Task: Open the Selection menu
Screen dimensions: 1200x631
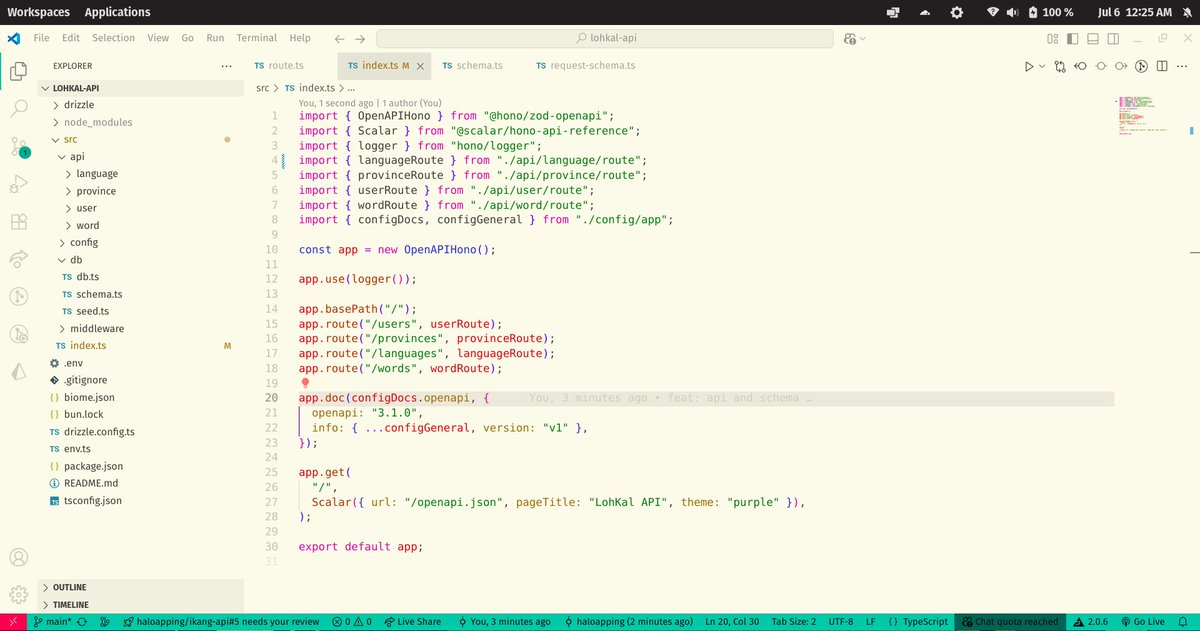Action: point(113,38)
